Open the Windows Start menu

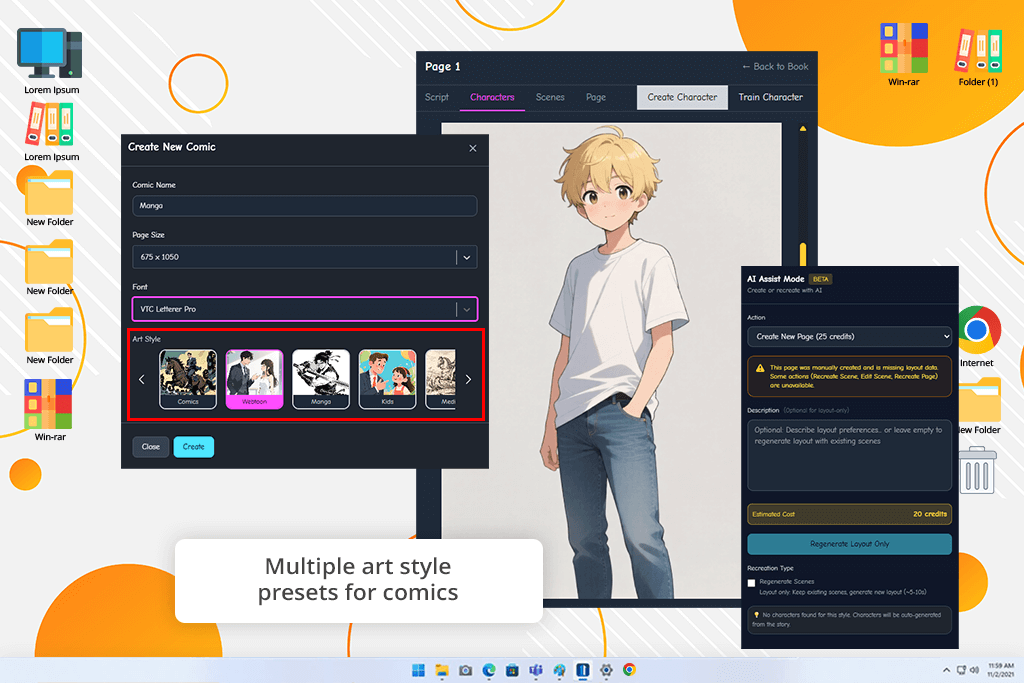pos(418,670)
